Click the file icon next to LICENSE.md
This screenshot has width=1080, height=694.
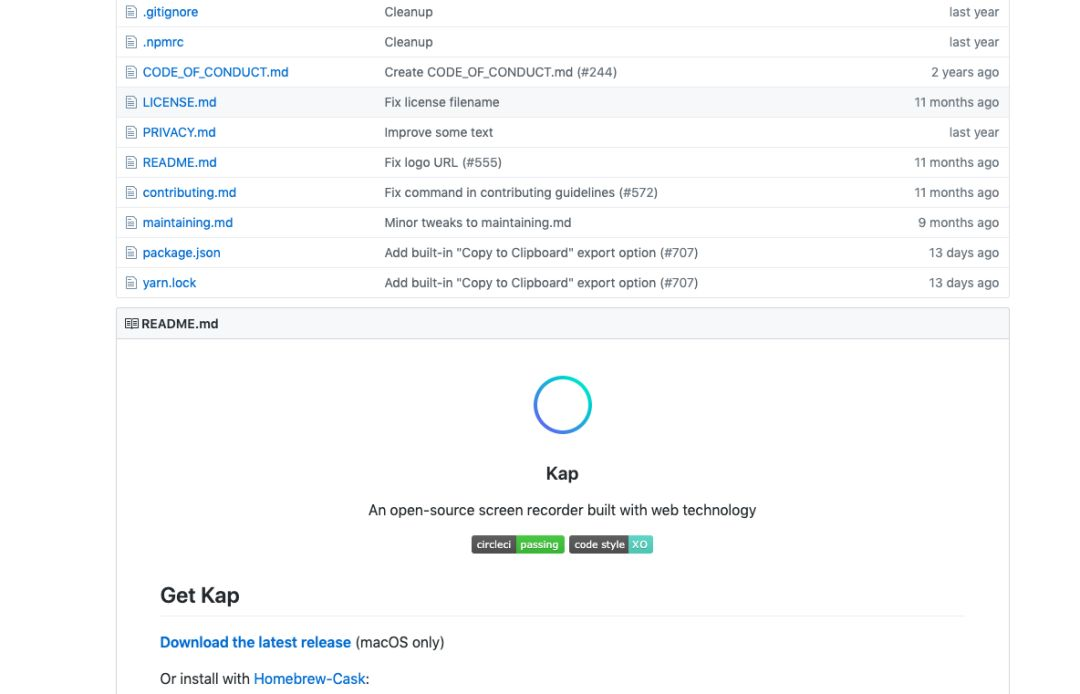coord(131,102)
